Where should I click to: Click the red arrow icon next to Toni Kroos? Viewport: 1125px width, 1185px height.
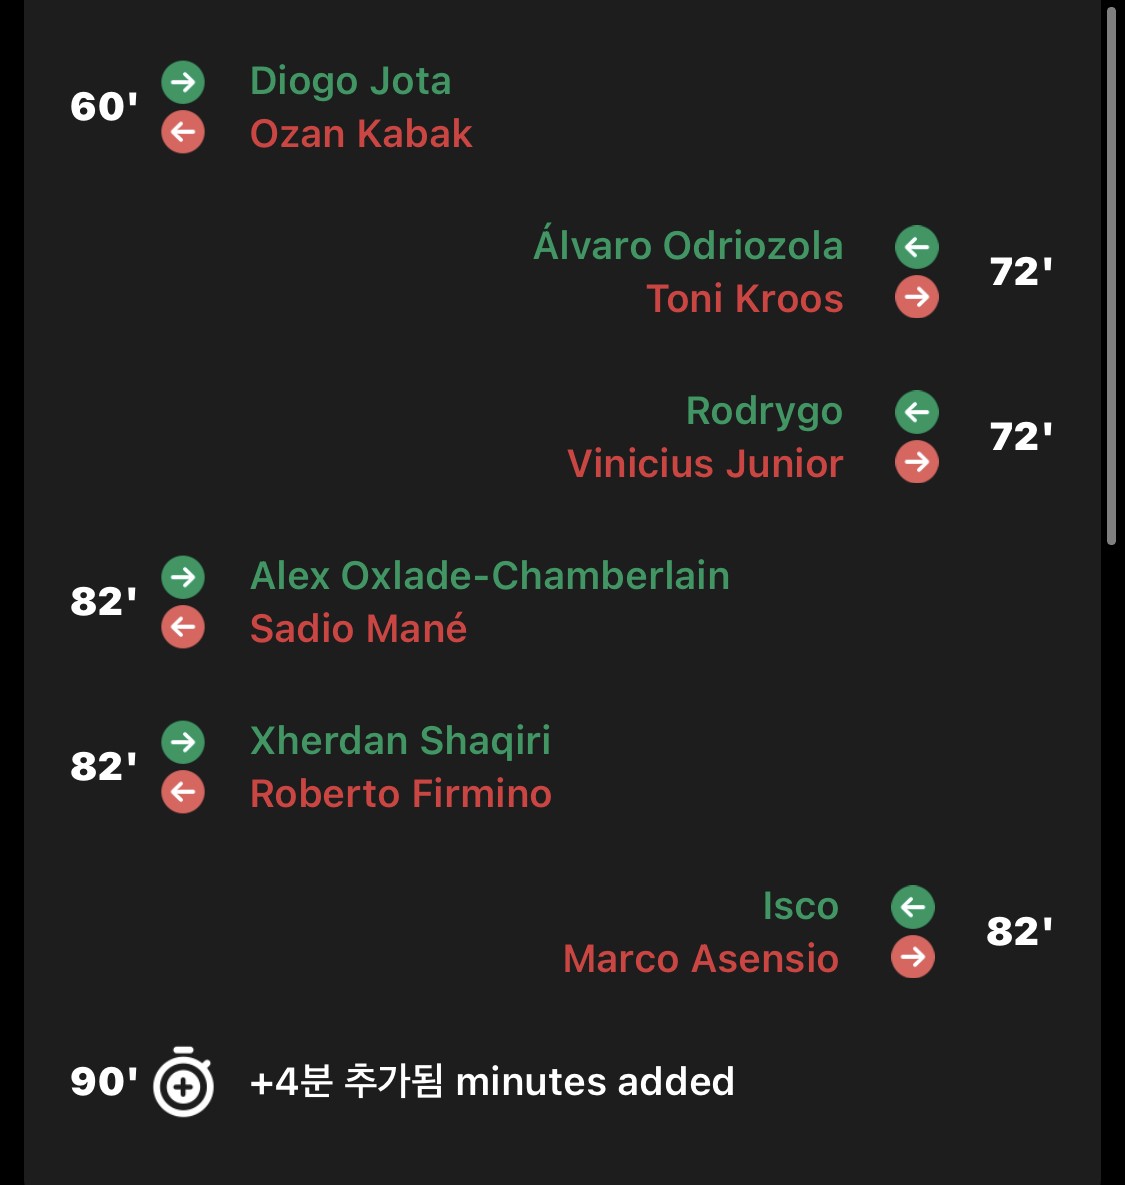pos(916,296)
